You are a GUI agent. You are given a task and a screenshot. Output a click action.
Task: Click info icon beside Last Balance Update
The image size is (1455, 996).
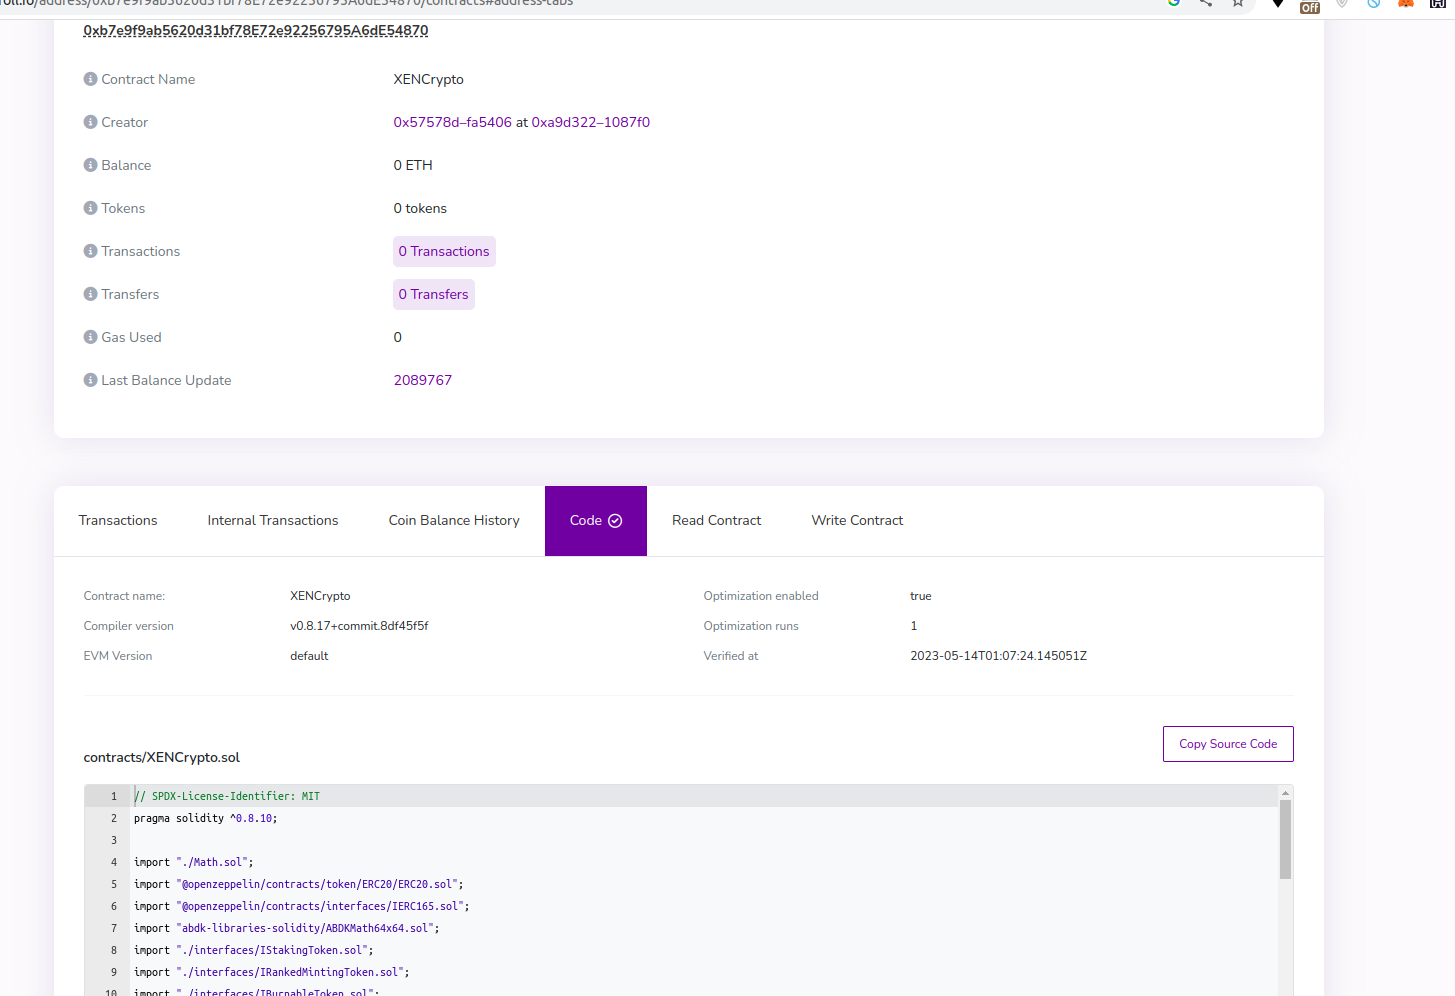click(90, 380)
